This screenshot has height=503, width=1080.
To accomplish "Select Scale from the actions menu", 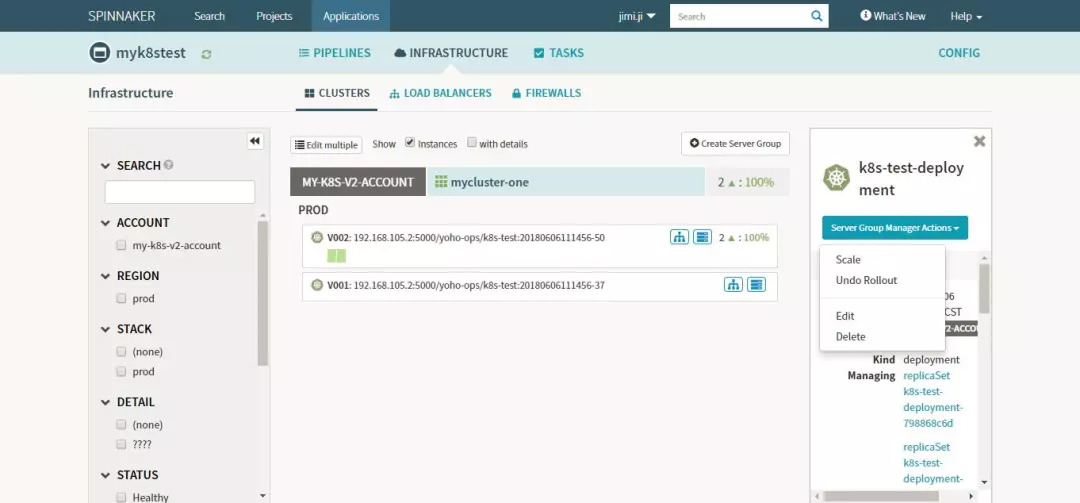I will point(848,260).
